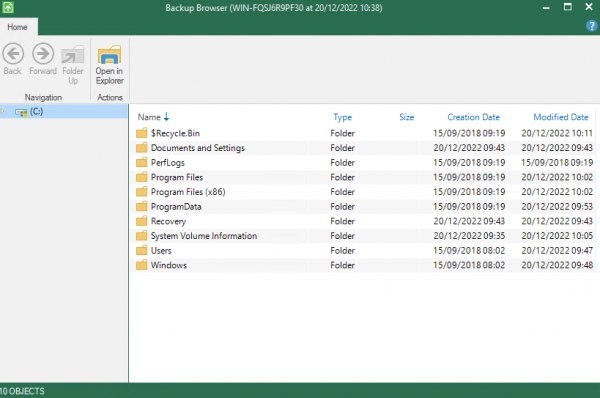600x398 pixels.
Task: Expand the (C:) drive tree node
Action: [x=3, y=111]
